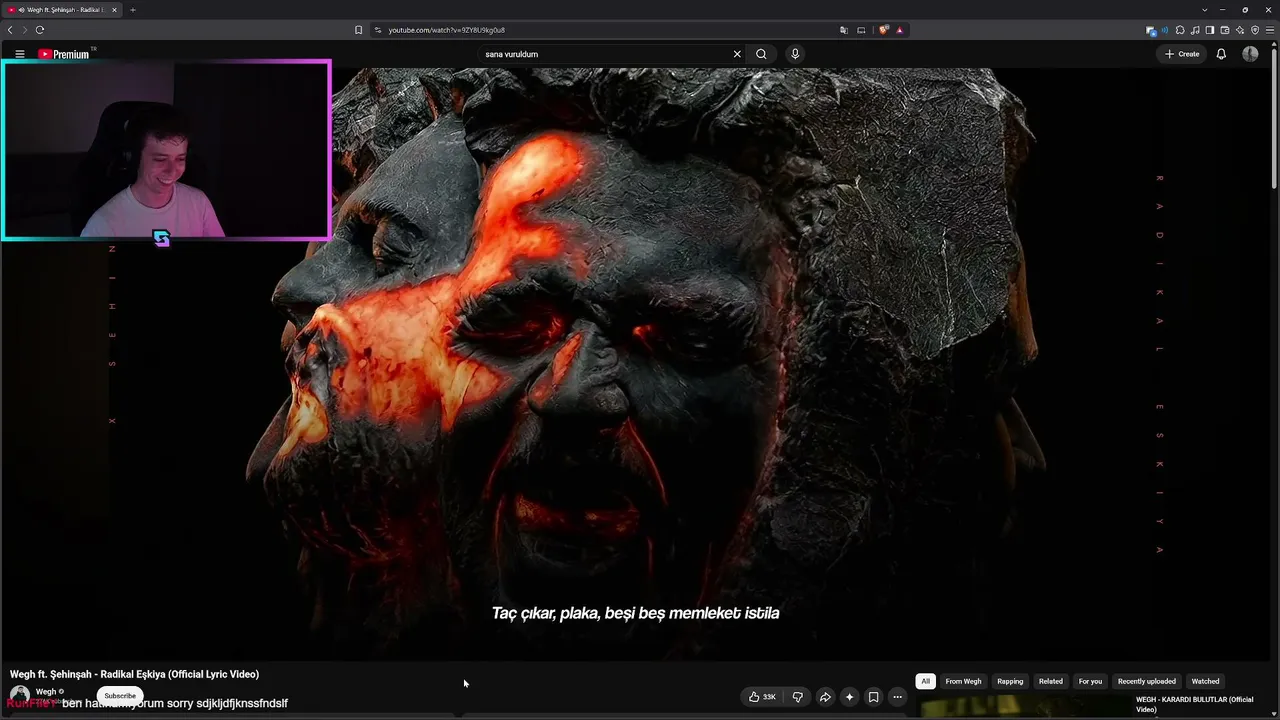
Task: Open the Brave VPN shield icon
Action: click(x=1255, y=30)
